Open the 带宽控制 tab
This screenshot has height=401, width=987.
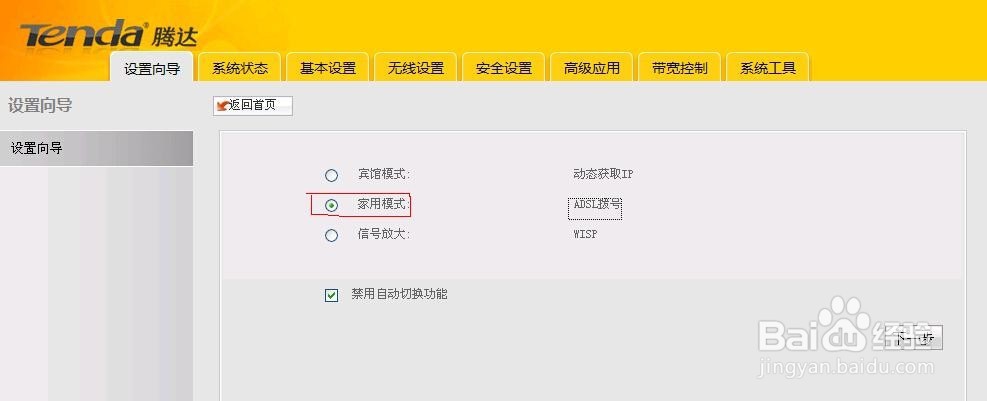[x=680, y=67]
